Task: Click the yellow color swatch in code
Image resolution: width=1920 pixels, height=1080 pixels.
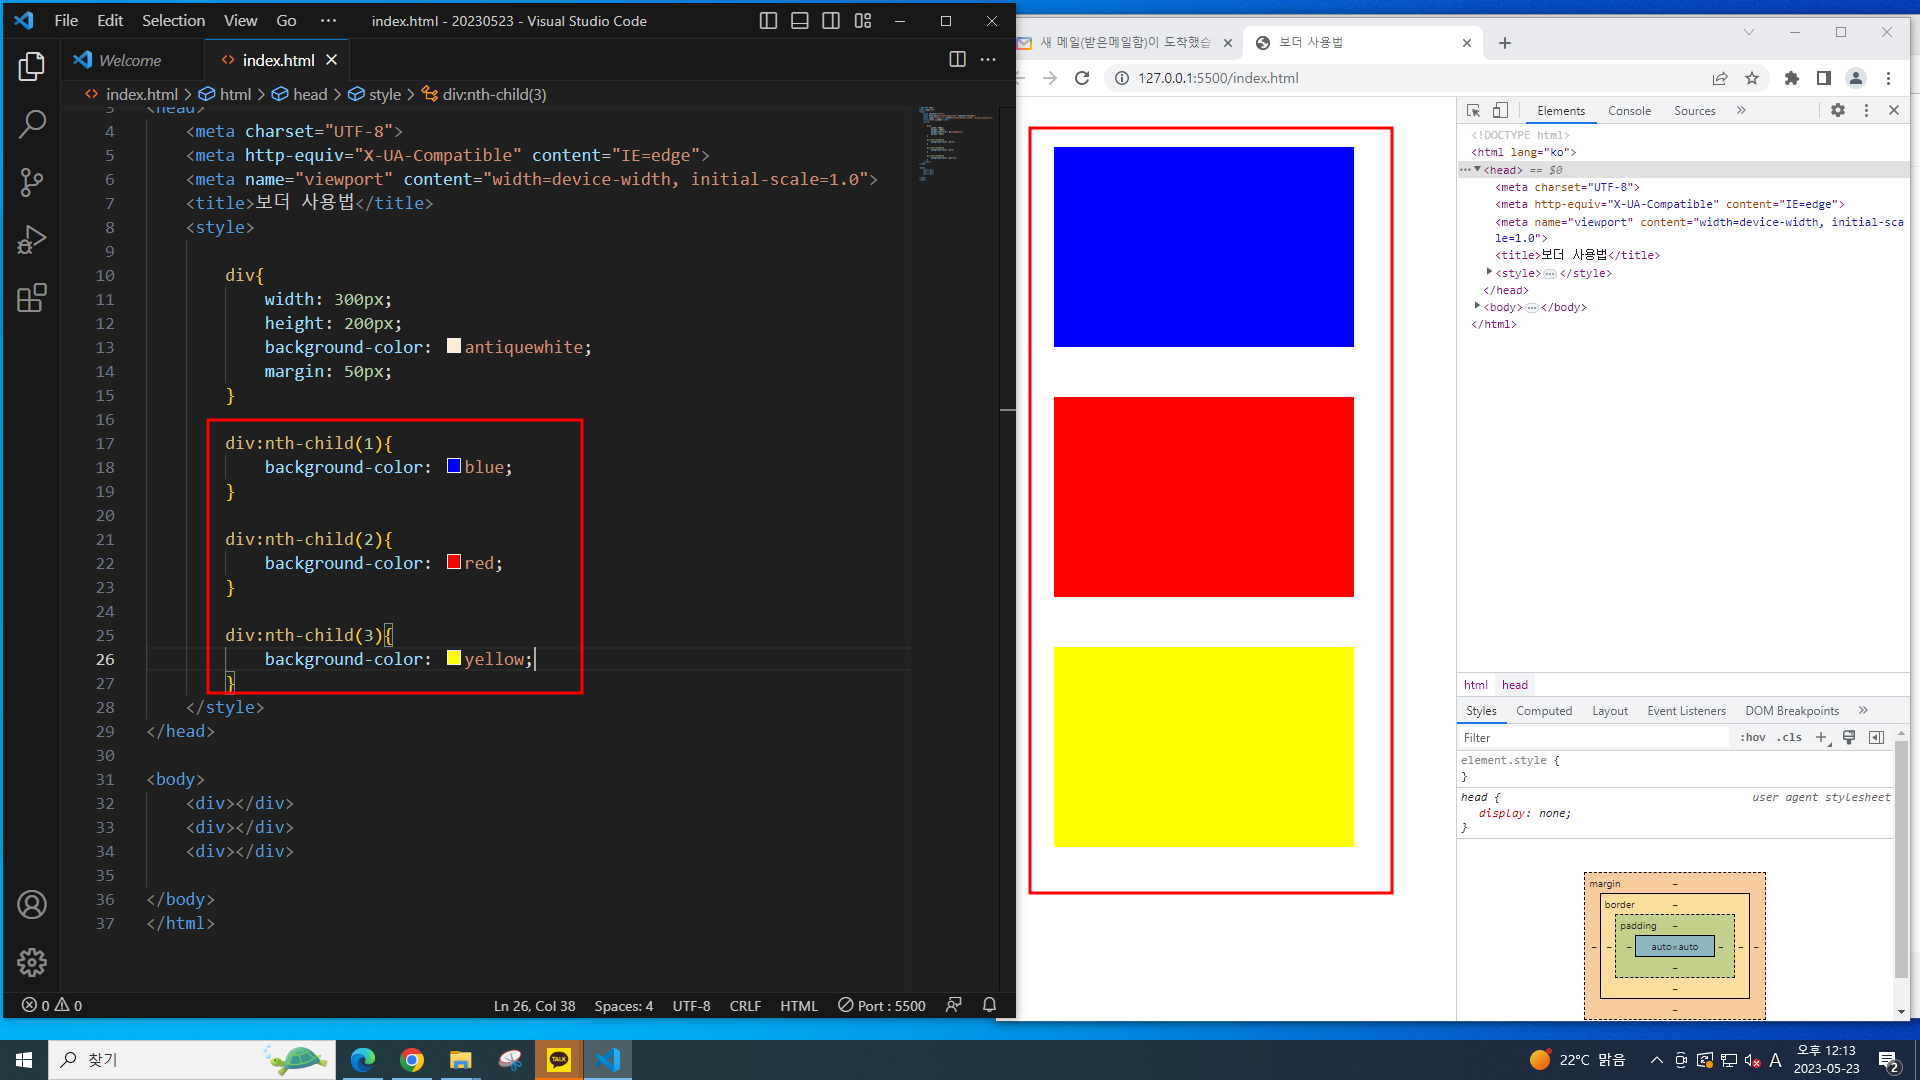Action: (x=454, y=658)
